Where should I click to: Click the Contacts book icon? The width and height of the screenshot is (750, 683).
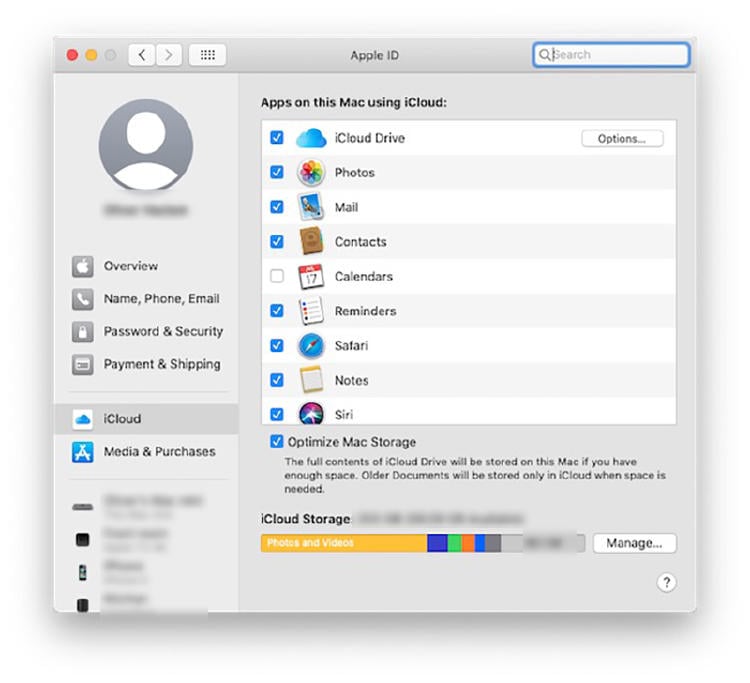click(311, 242)
